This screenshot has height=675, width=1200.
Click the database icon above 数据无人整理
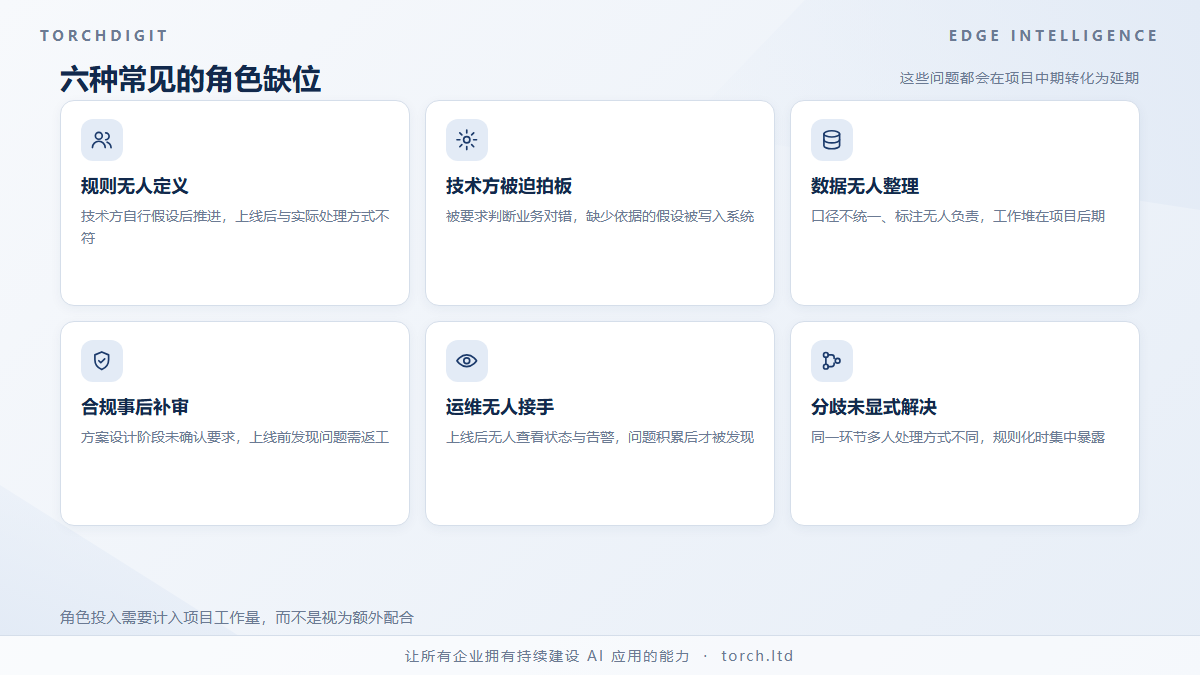pos(832,140)
